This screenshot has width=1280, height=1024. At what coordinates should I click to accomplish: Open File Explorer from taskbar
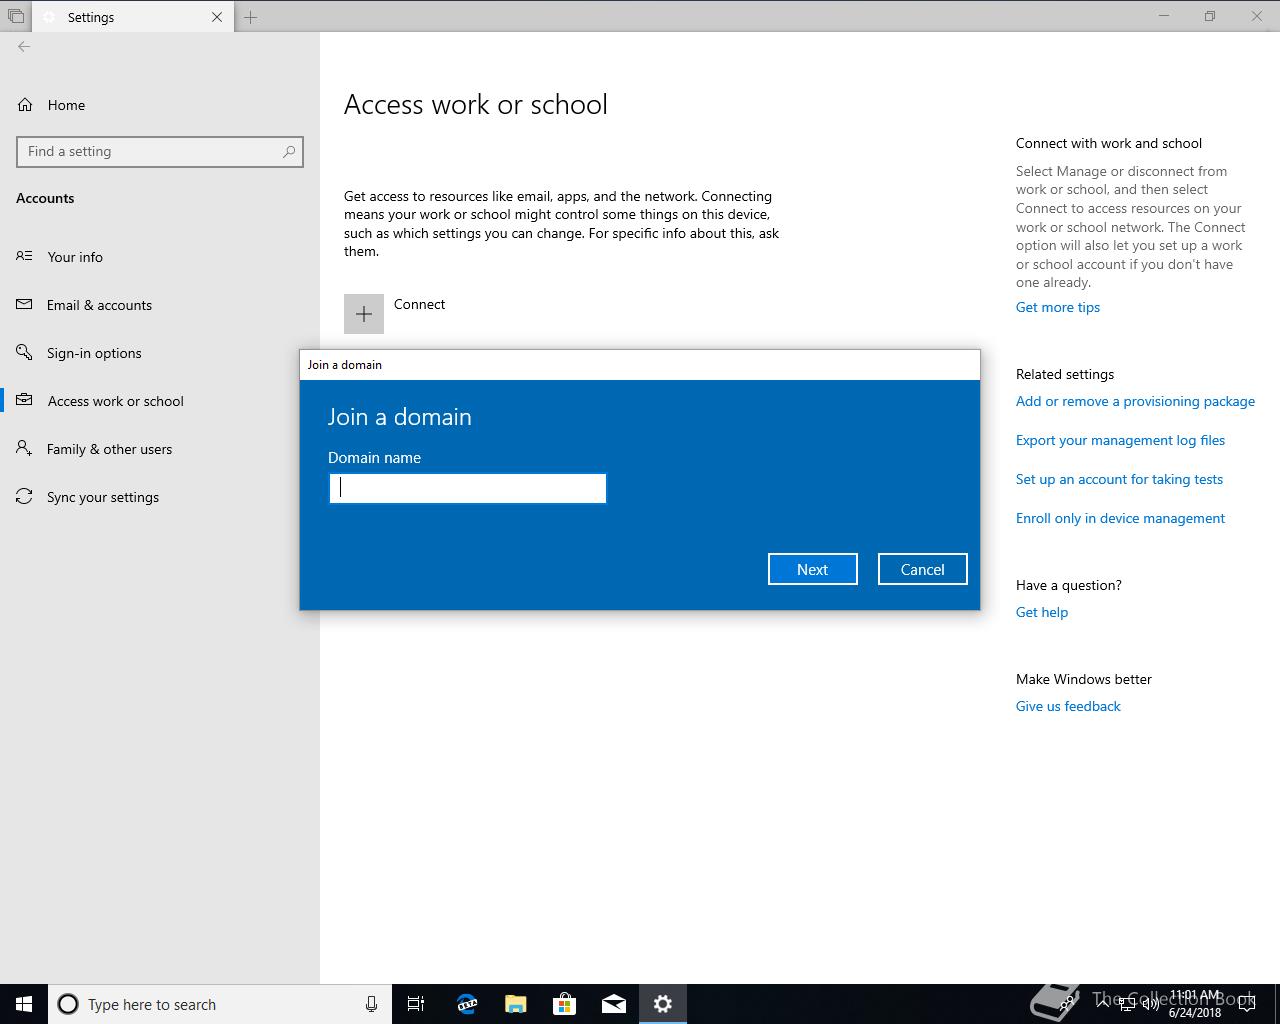tap(516, 1004)
